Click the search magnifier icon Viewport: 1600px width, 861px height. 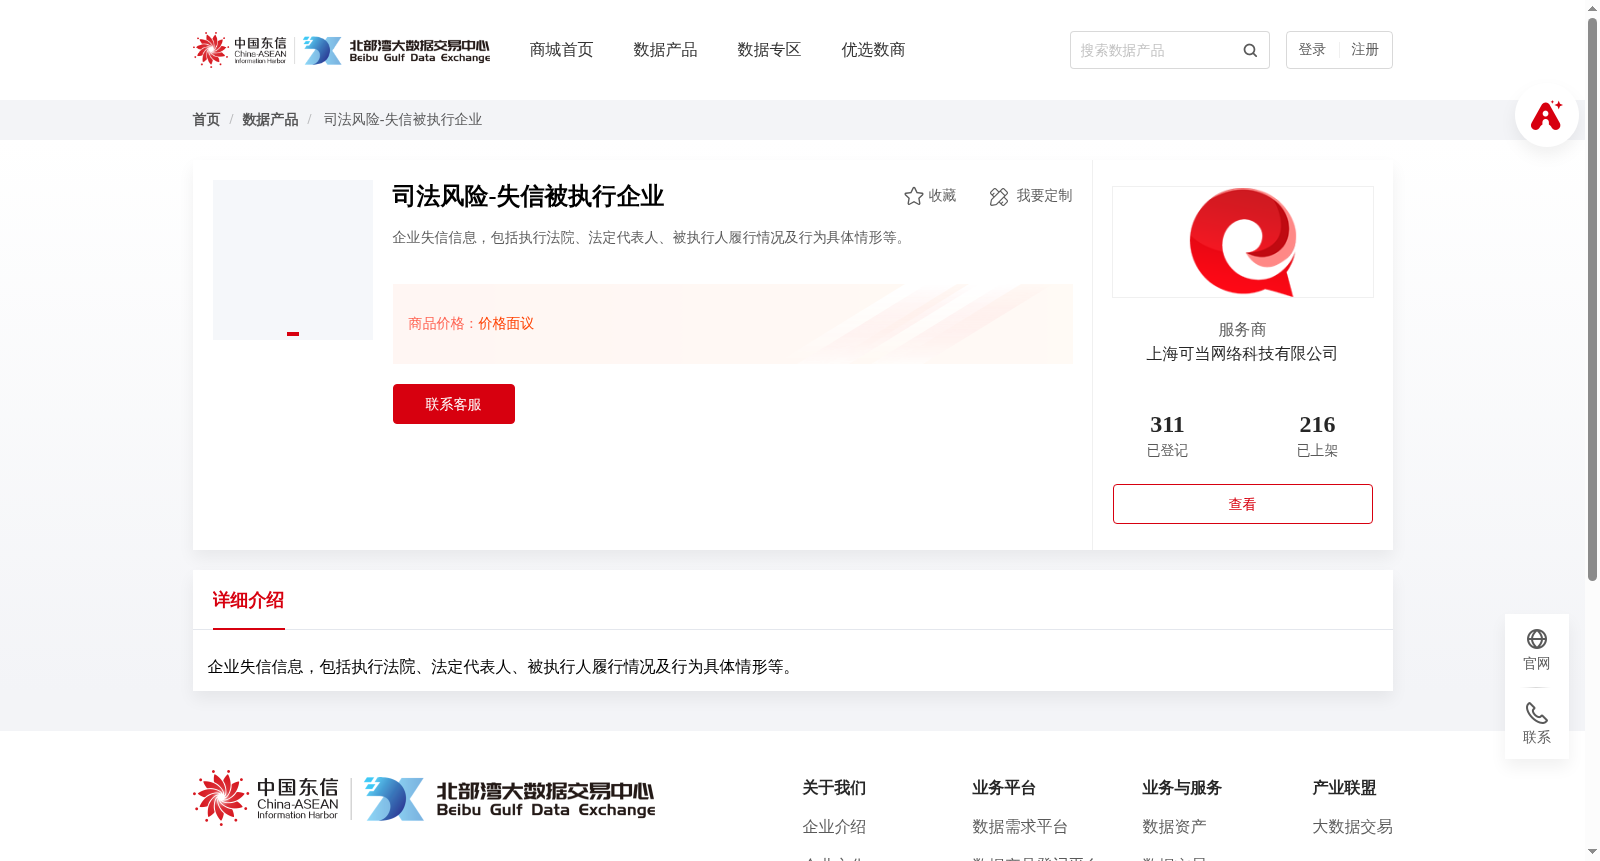(1250, 50)
